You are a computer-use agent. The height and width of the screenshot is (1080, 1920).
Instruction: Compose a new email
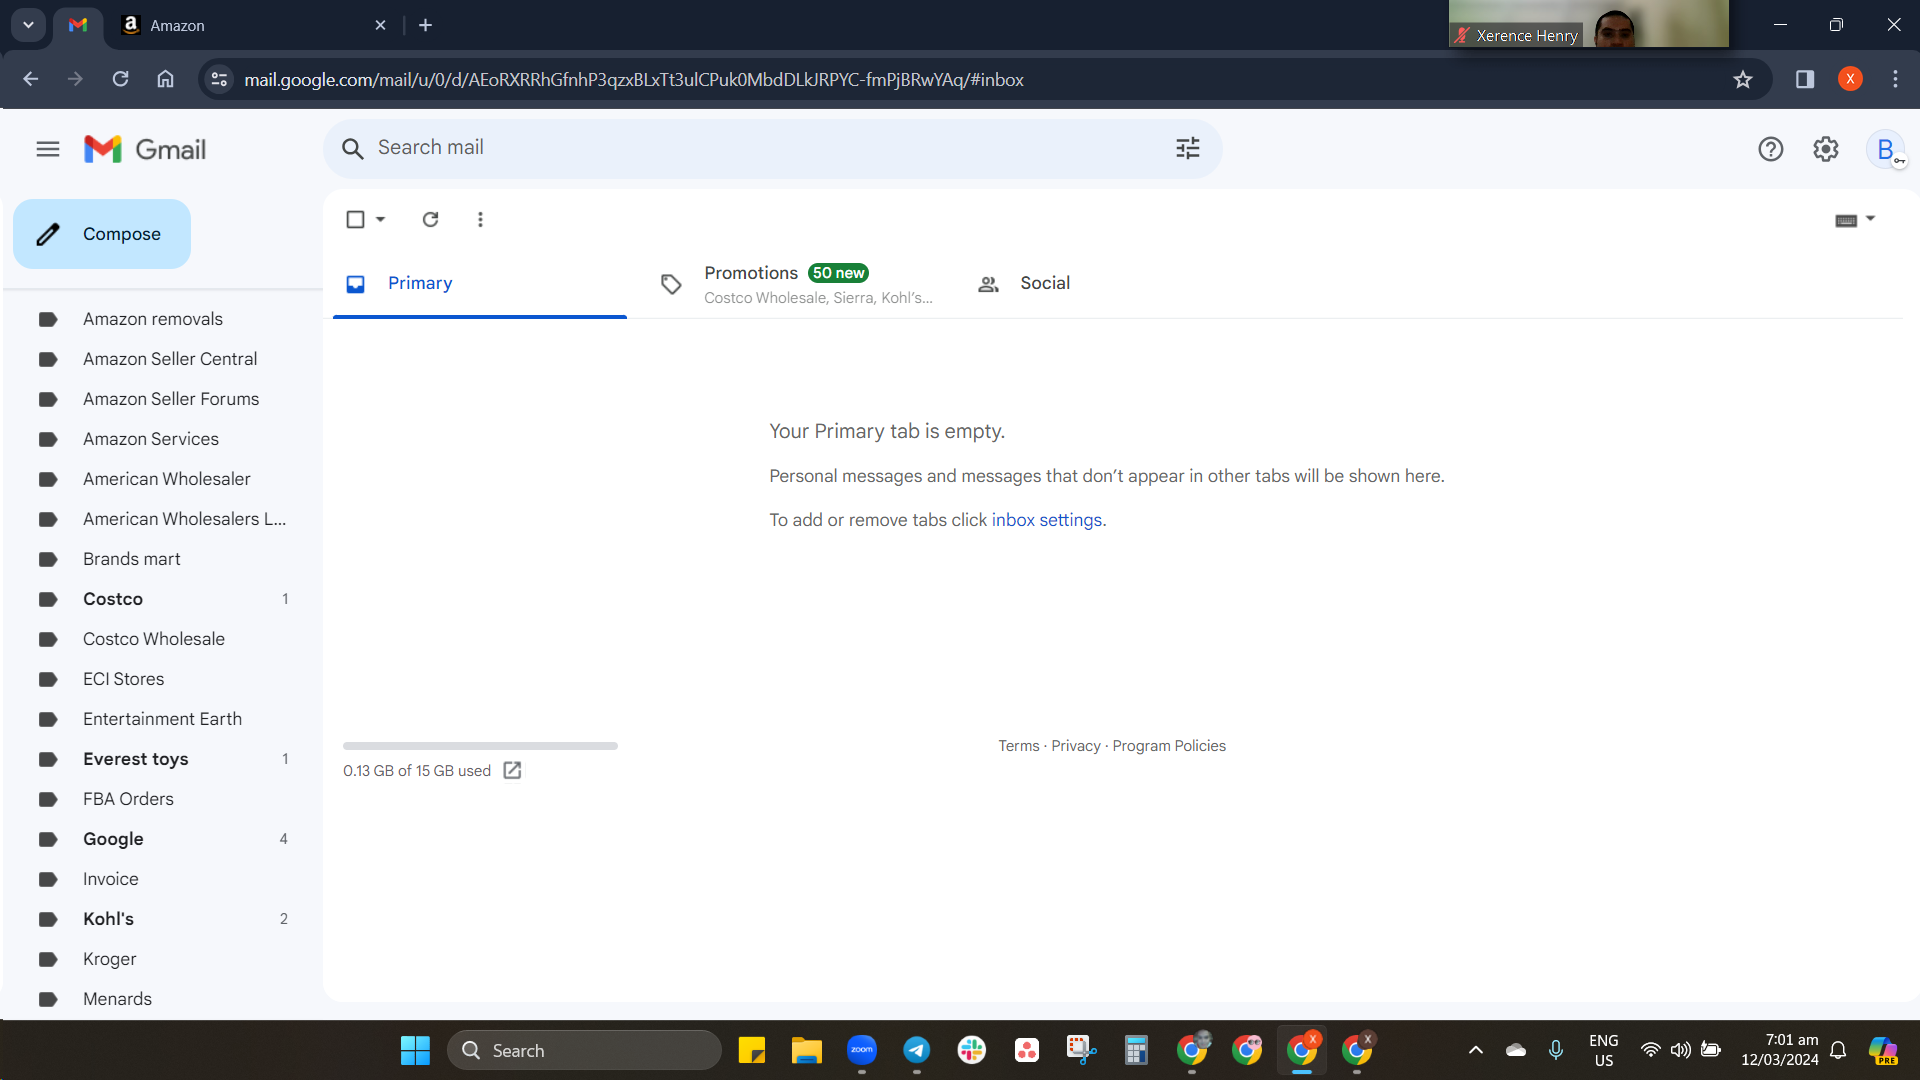click(x=102, y=234)
